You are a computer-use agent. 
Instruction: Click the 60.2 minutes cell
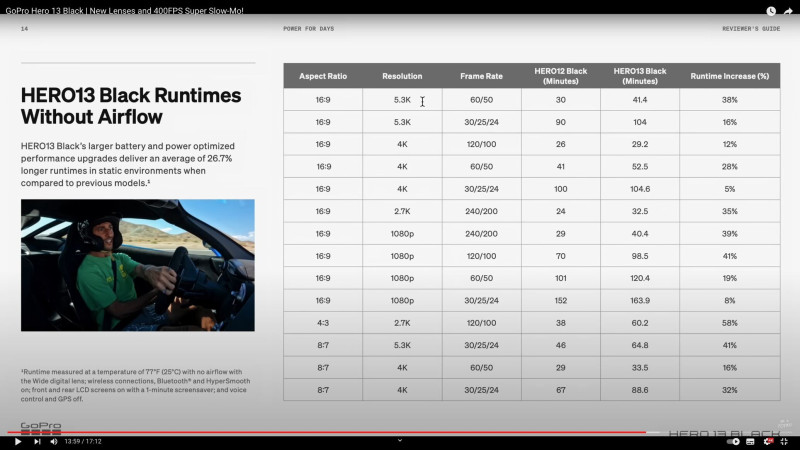point(640,323)
